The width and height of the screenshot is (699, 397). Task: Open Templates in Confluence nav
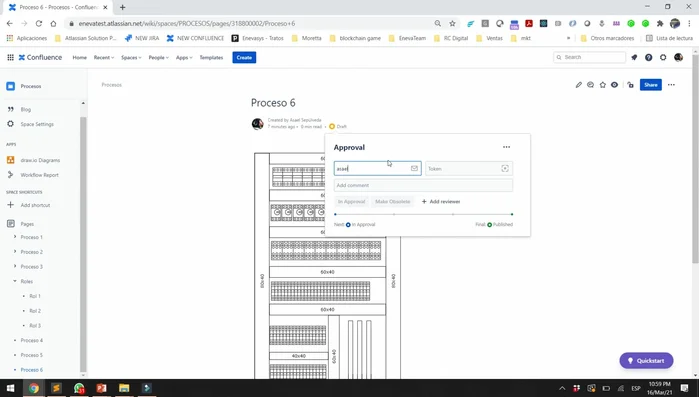click(211, 57)
